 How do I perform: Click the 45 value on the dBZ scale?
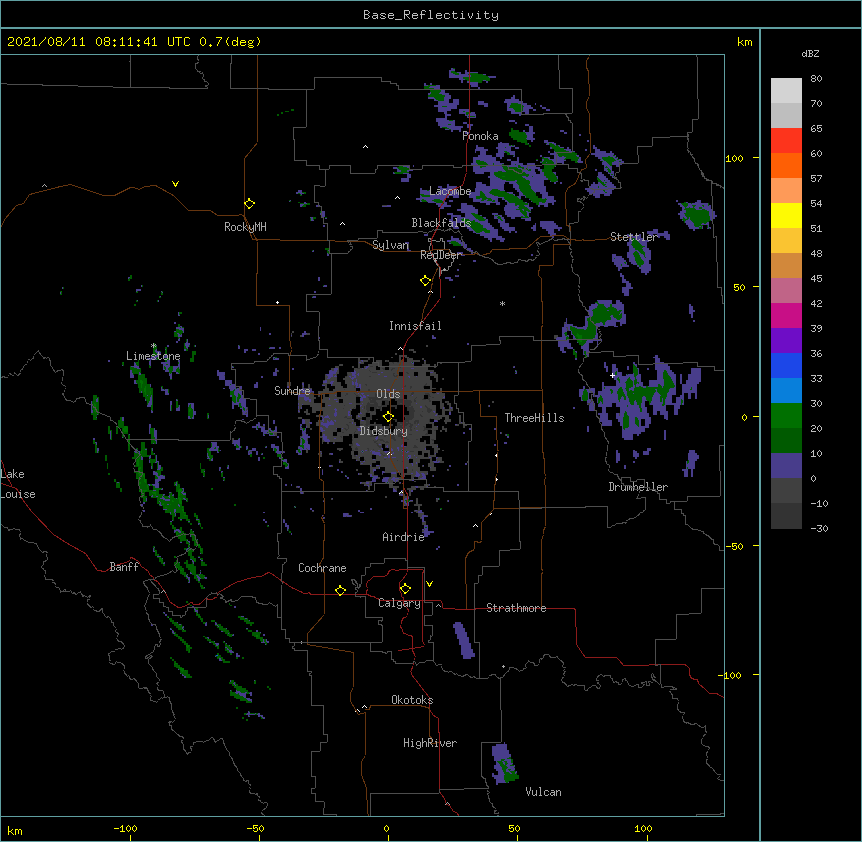pos(816,278)
